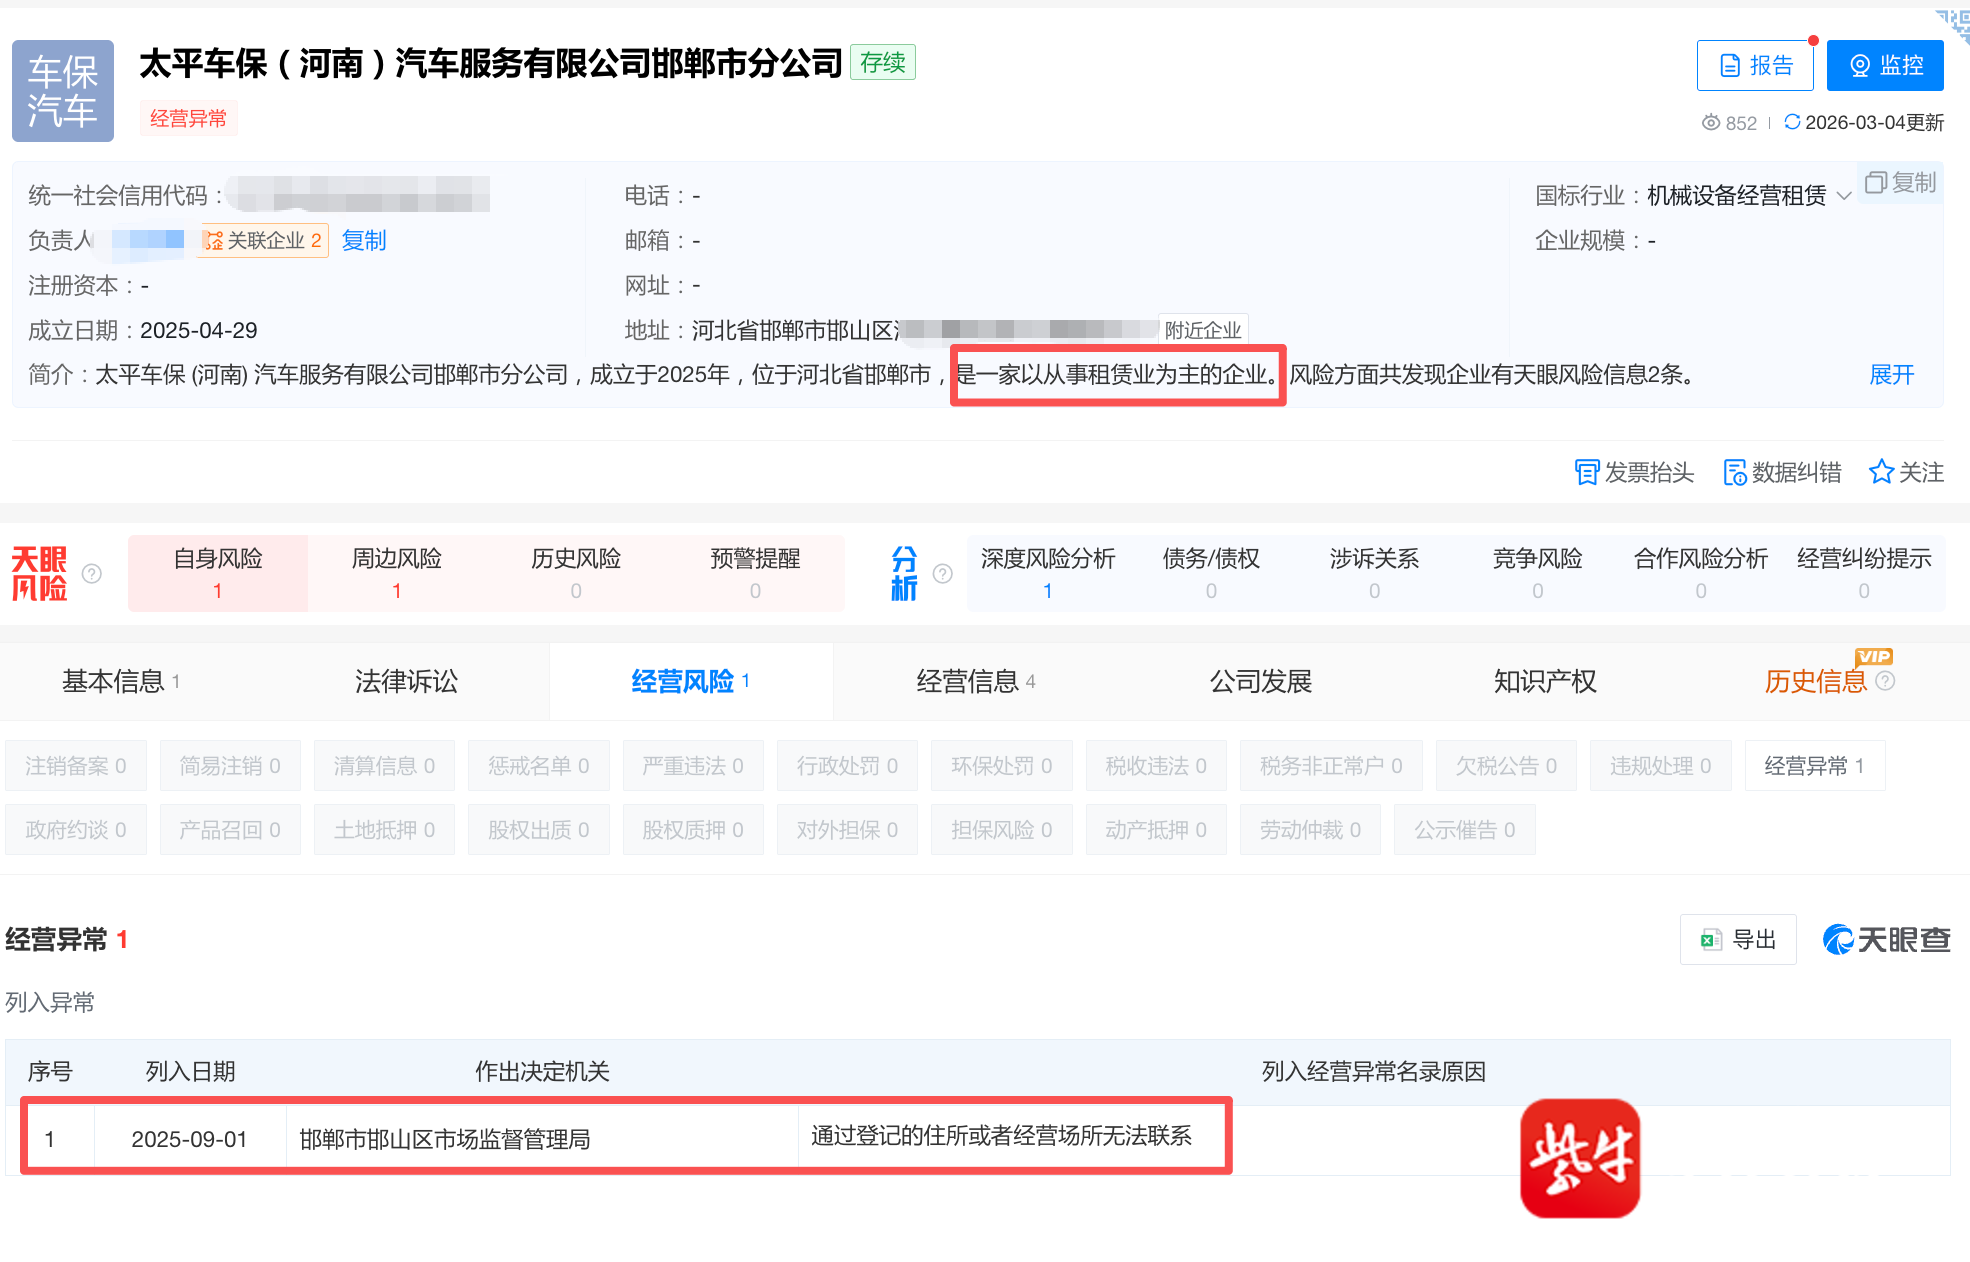The width and height of the screenshot is (1970, 1262).
Task: Click 导出 export button
Action: pos(1738,940)
